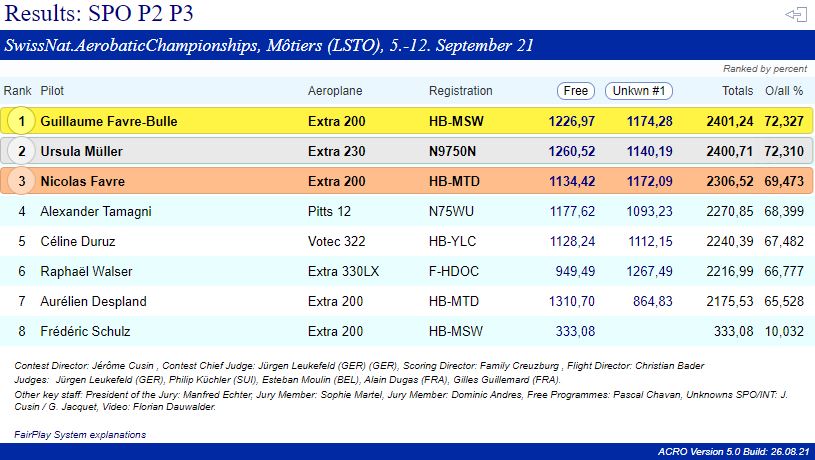Open FairPlay System explanations link

(x=80, y=435)
